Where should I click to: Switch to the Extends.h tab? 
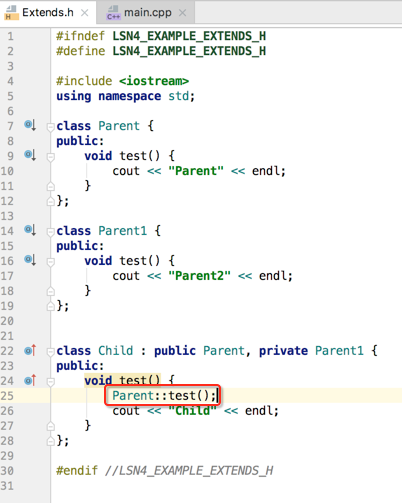coord(48,13)
